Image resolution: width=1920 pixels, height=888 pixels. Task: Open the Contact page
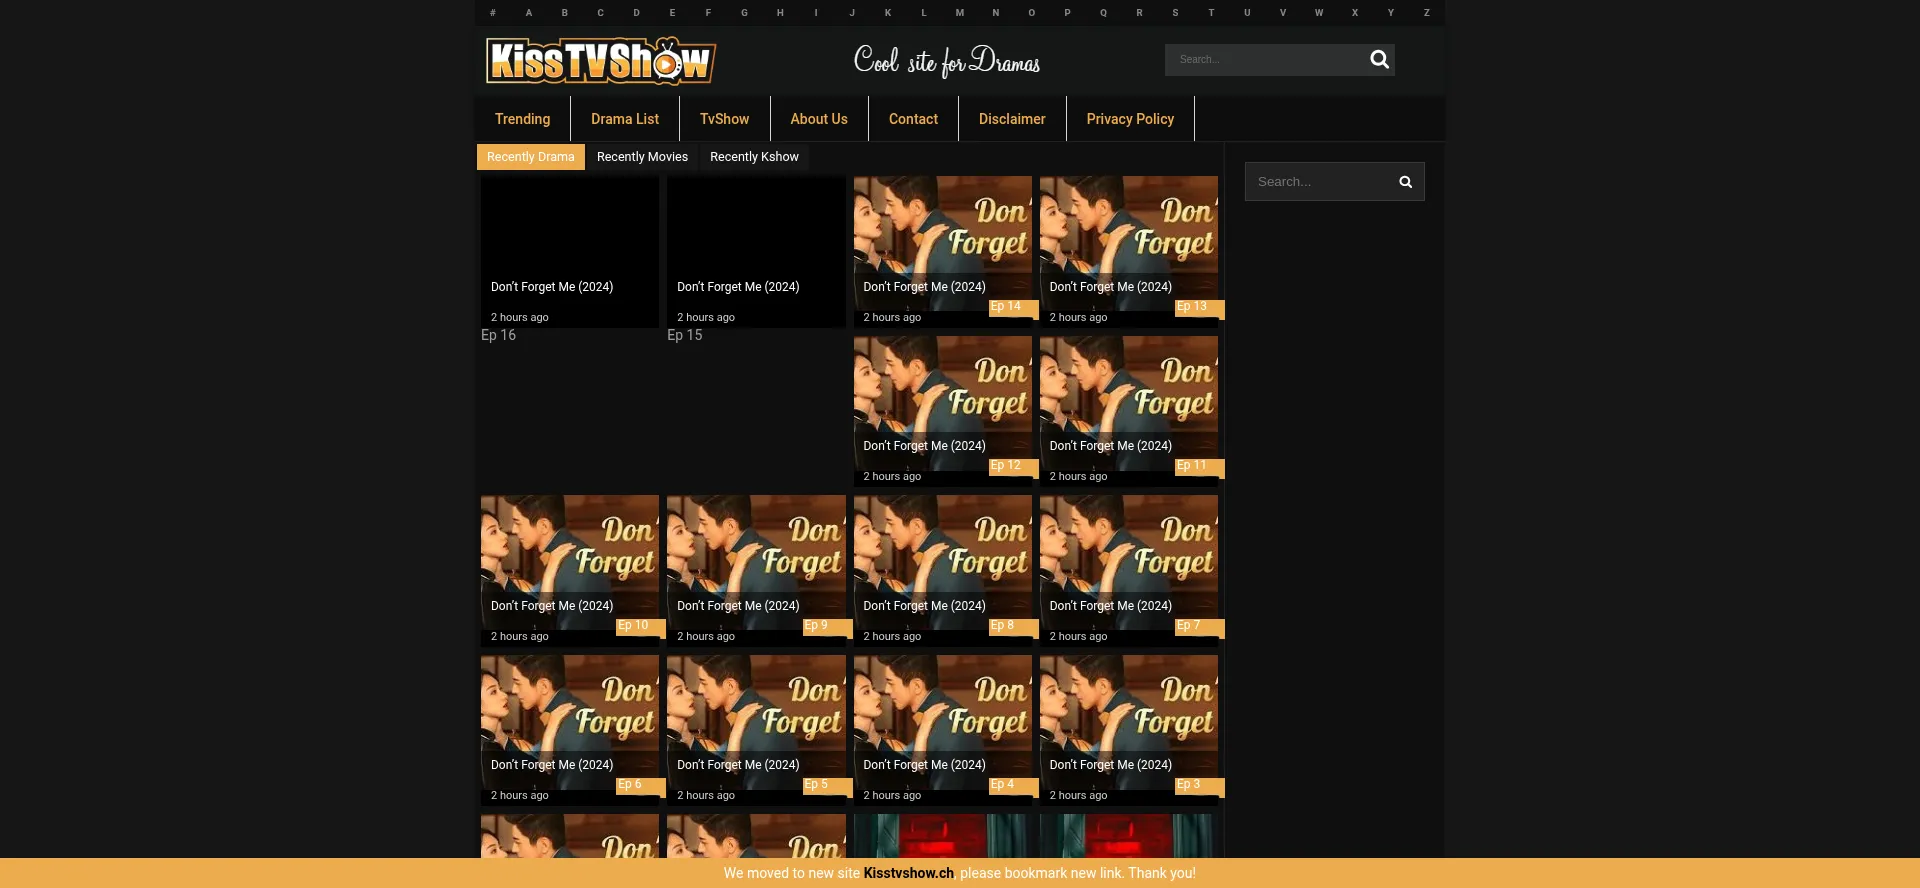pyautogui.click(x=913, y=119)
